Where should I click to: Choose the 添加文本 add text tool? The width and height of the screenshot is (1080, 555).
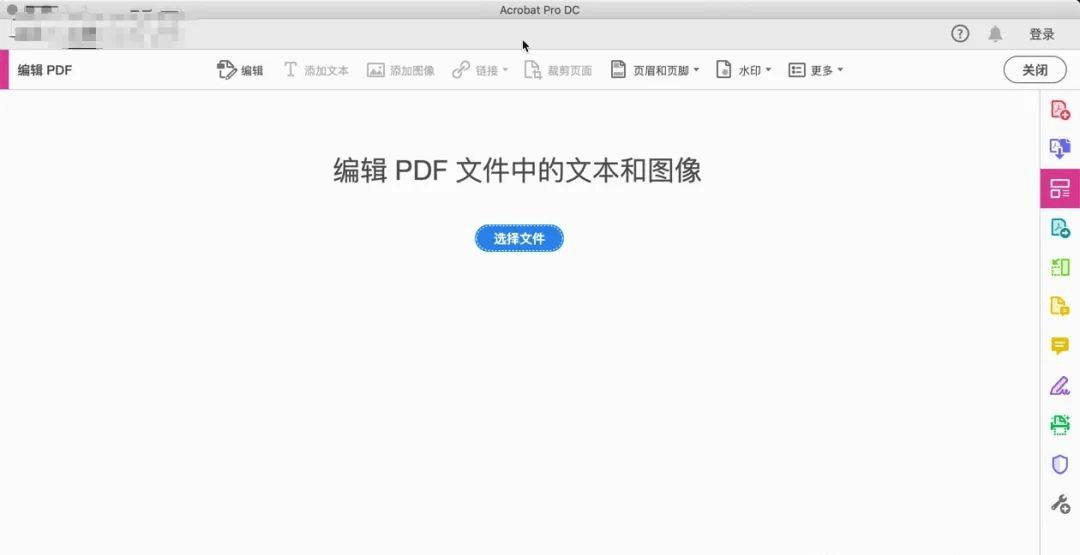316,70
